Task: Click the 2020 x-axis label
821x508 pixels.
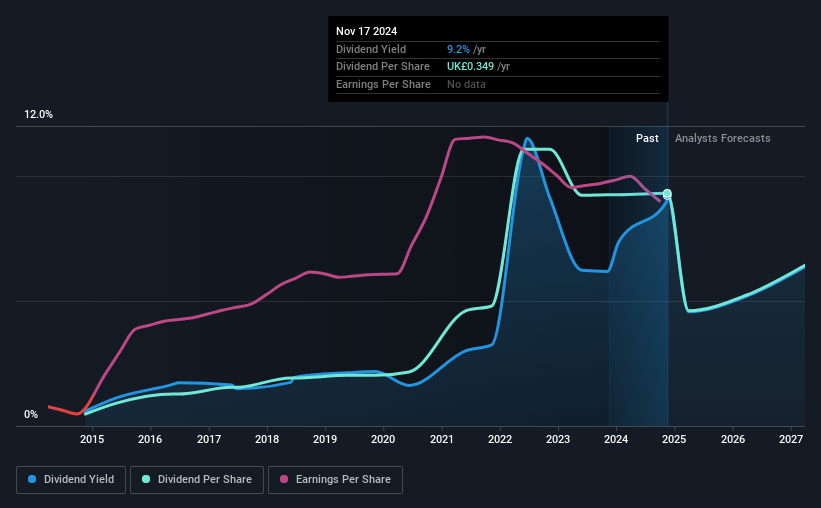Action: 383,439
